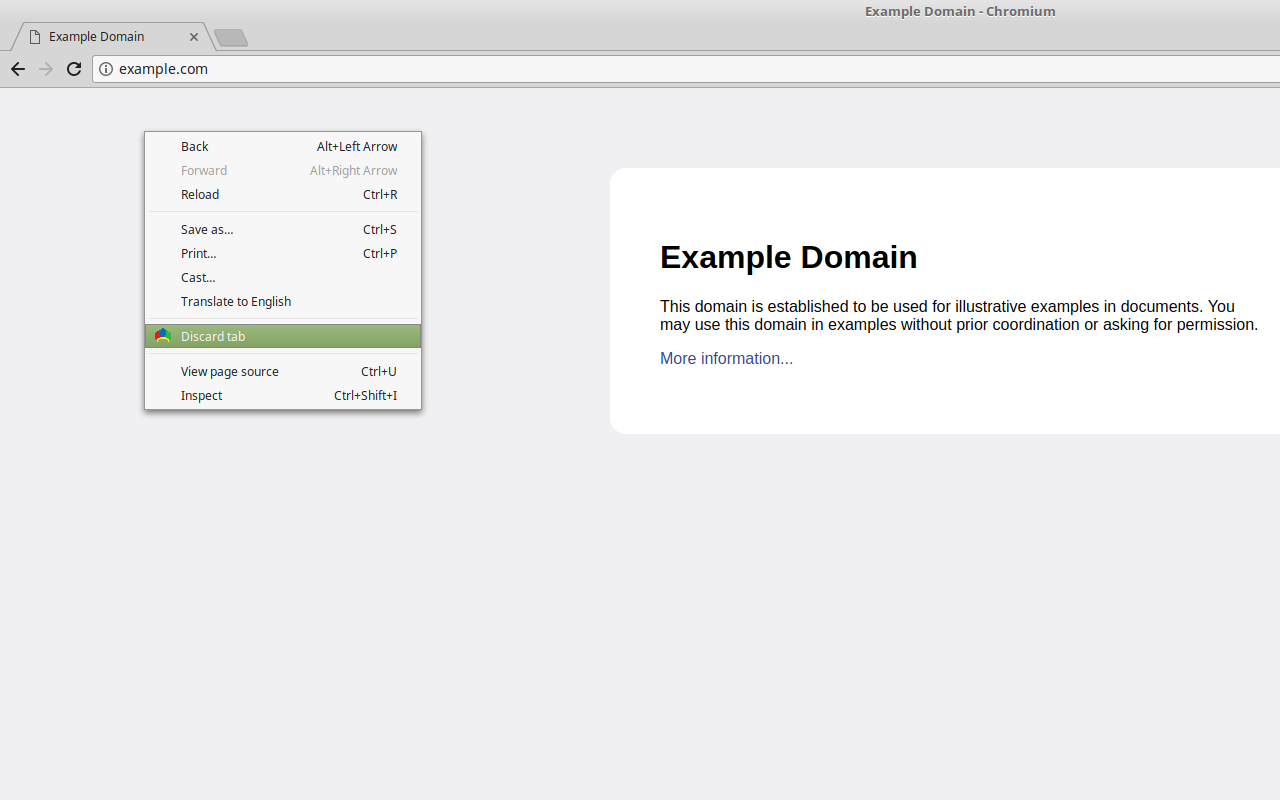Click the browser back arrow icon

tap(17, 69)
